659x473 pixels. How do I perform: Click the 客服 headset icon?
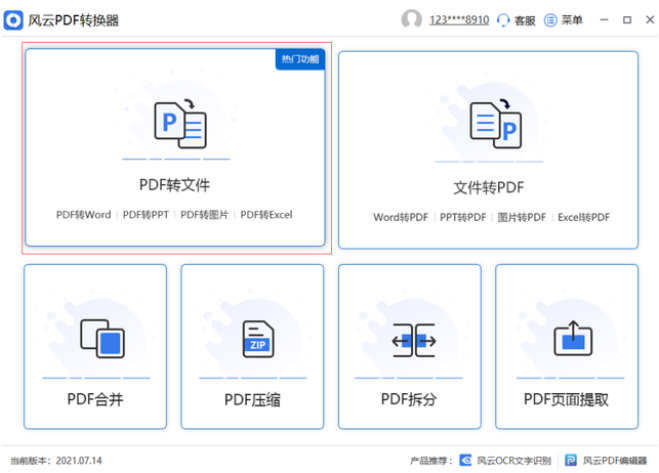503,20
